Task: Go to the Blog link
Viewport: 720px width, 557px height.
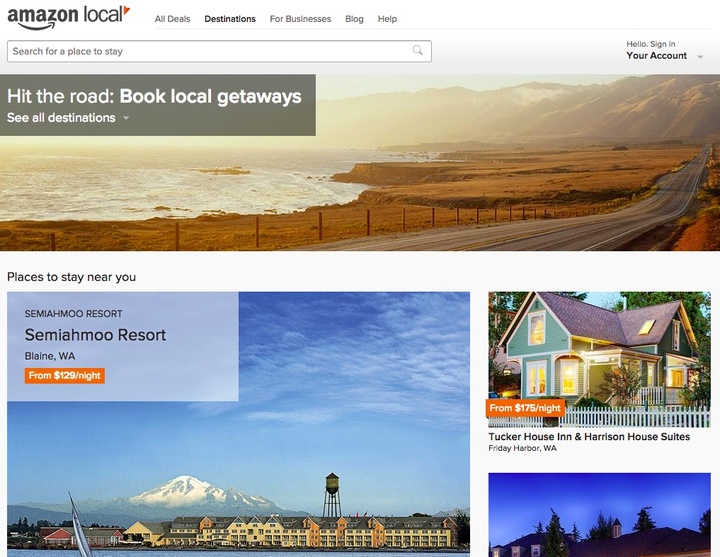Action: point(354,19)
